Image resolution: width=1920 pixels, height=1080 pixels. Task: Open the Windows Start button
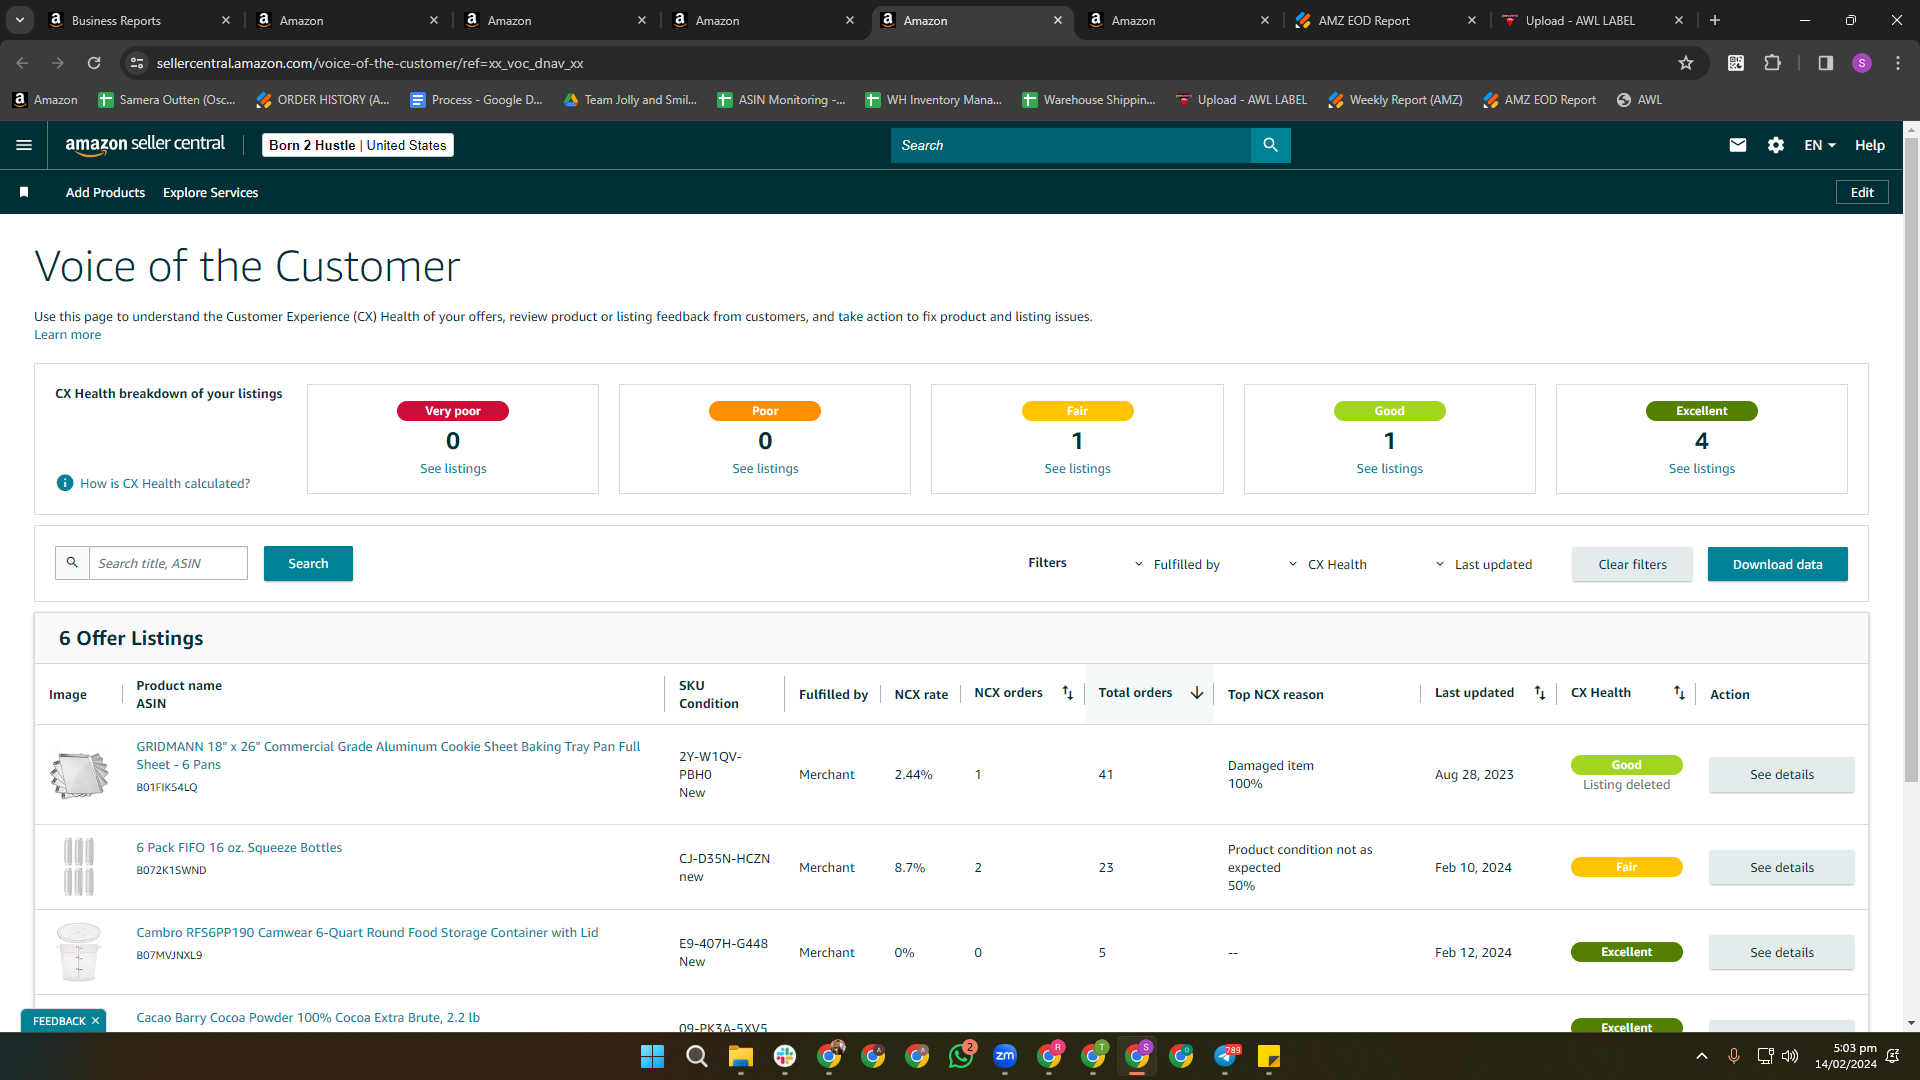tap(652, 1056)
